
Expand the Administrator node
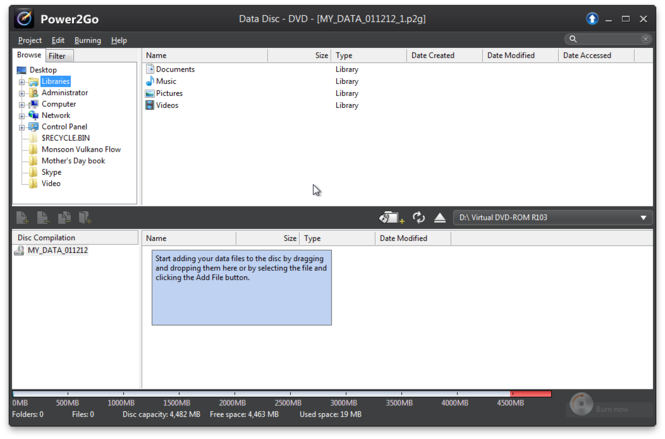tap(22, 93)
